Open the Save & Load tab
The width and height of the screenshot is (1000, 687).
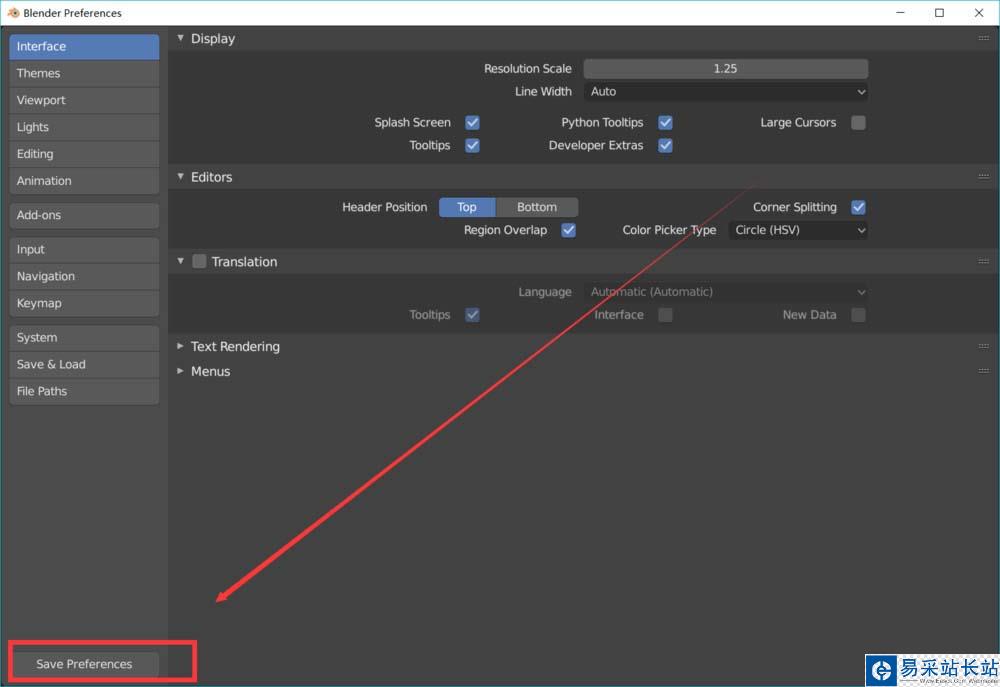pyautogui.click(x=84, y=364)
